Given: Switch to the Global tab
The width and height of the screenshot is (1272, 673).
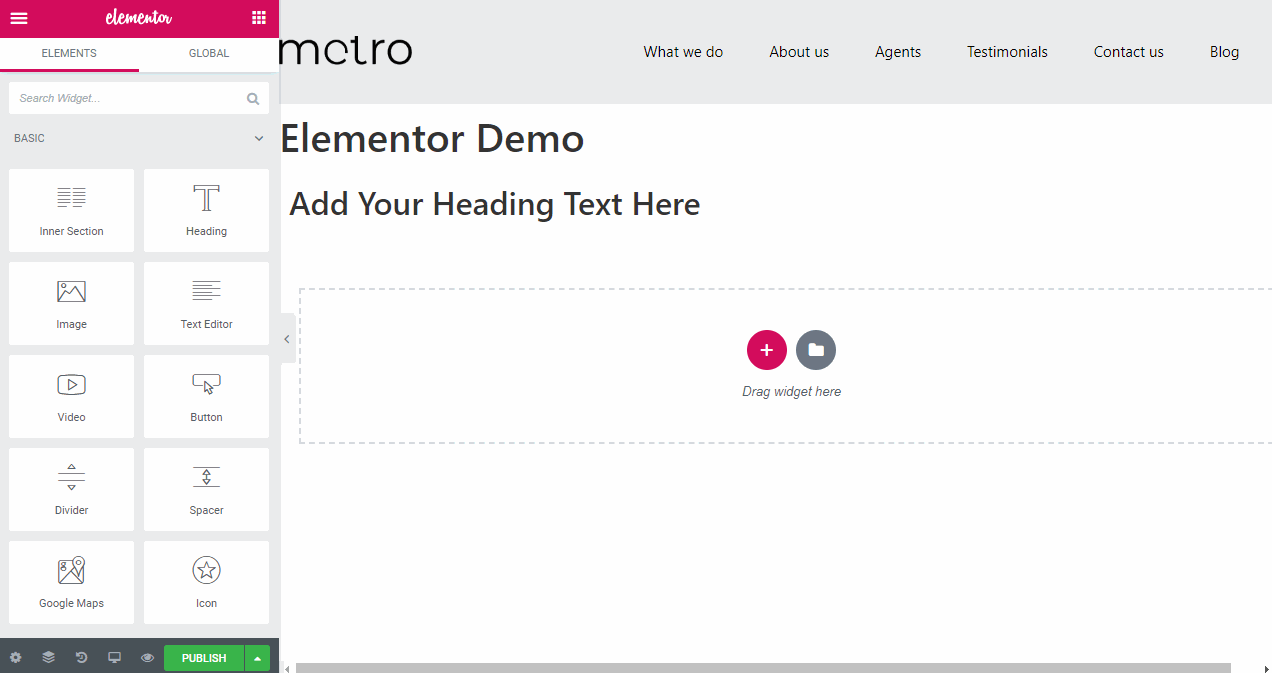Looking at the screenshot, I should tap(209, 53).
